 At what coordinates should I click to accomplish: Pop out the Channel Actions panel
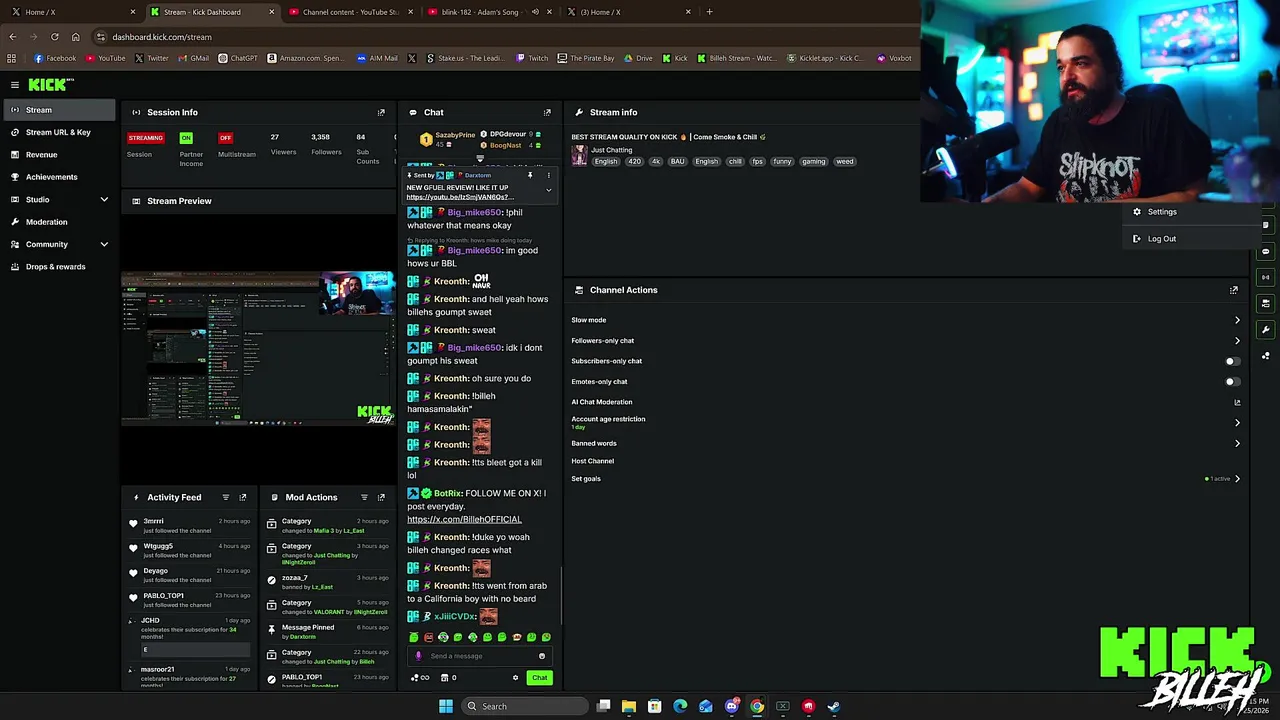1234,290
